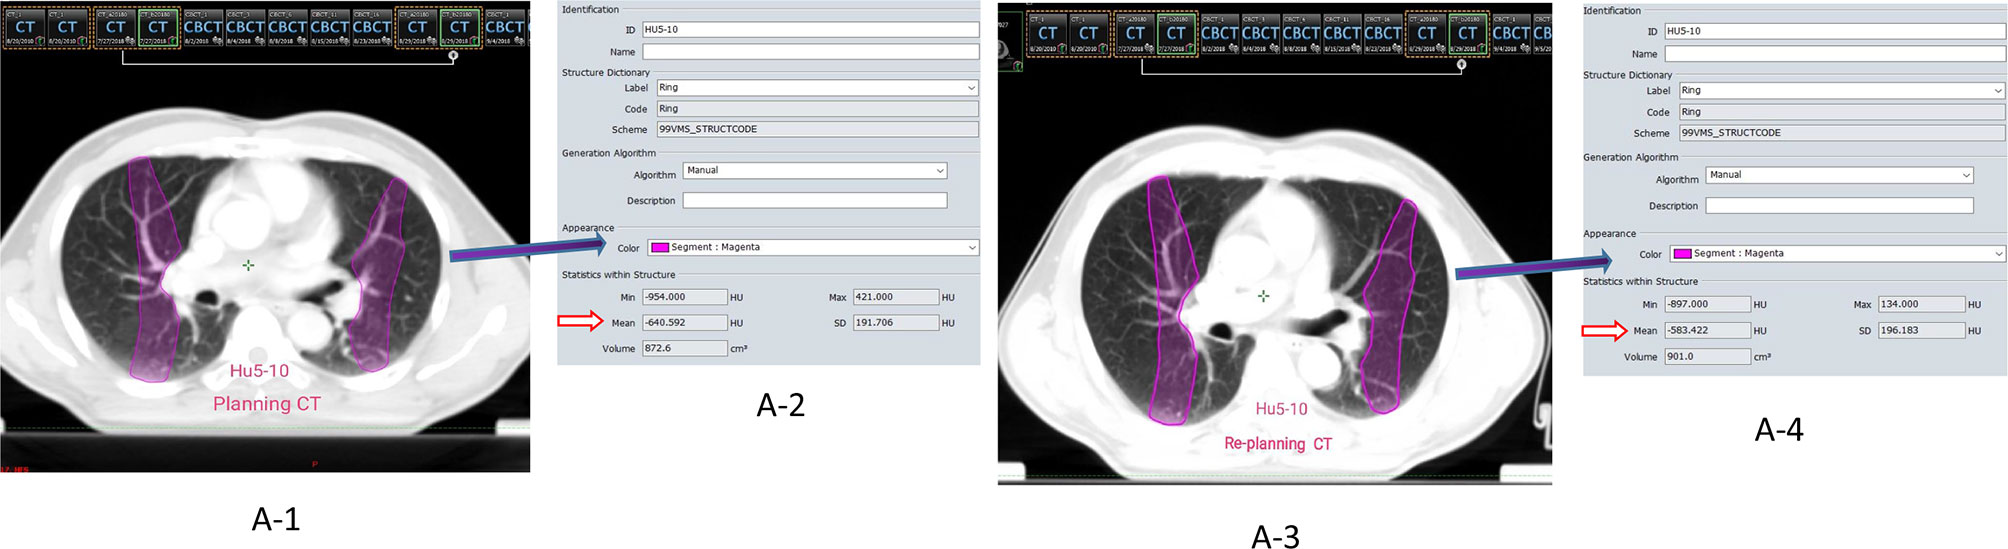The width and height of the screenshot is (2008, 549).
Task: Click the SD value 196.183 in A-4
Action: point(1921,330)
